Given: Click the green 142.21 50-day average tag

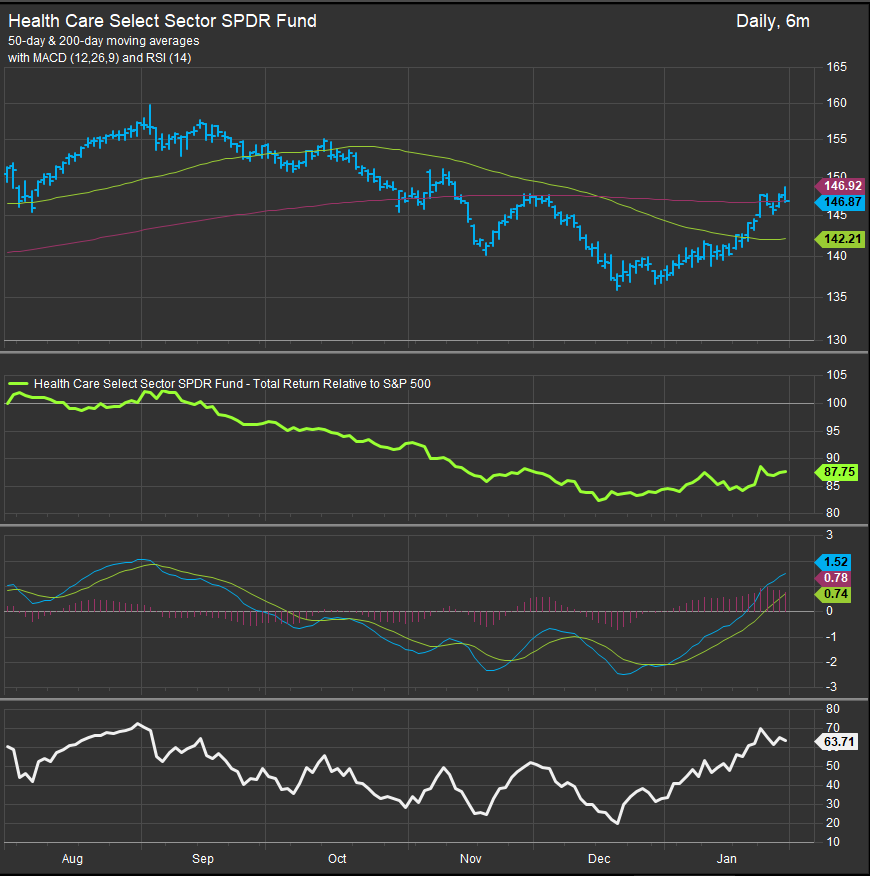Looking at the screenshot, I should 840,239.
